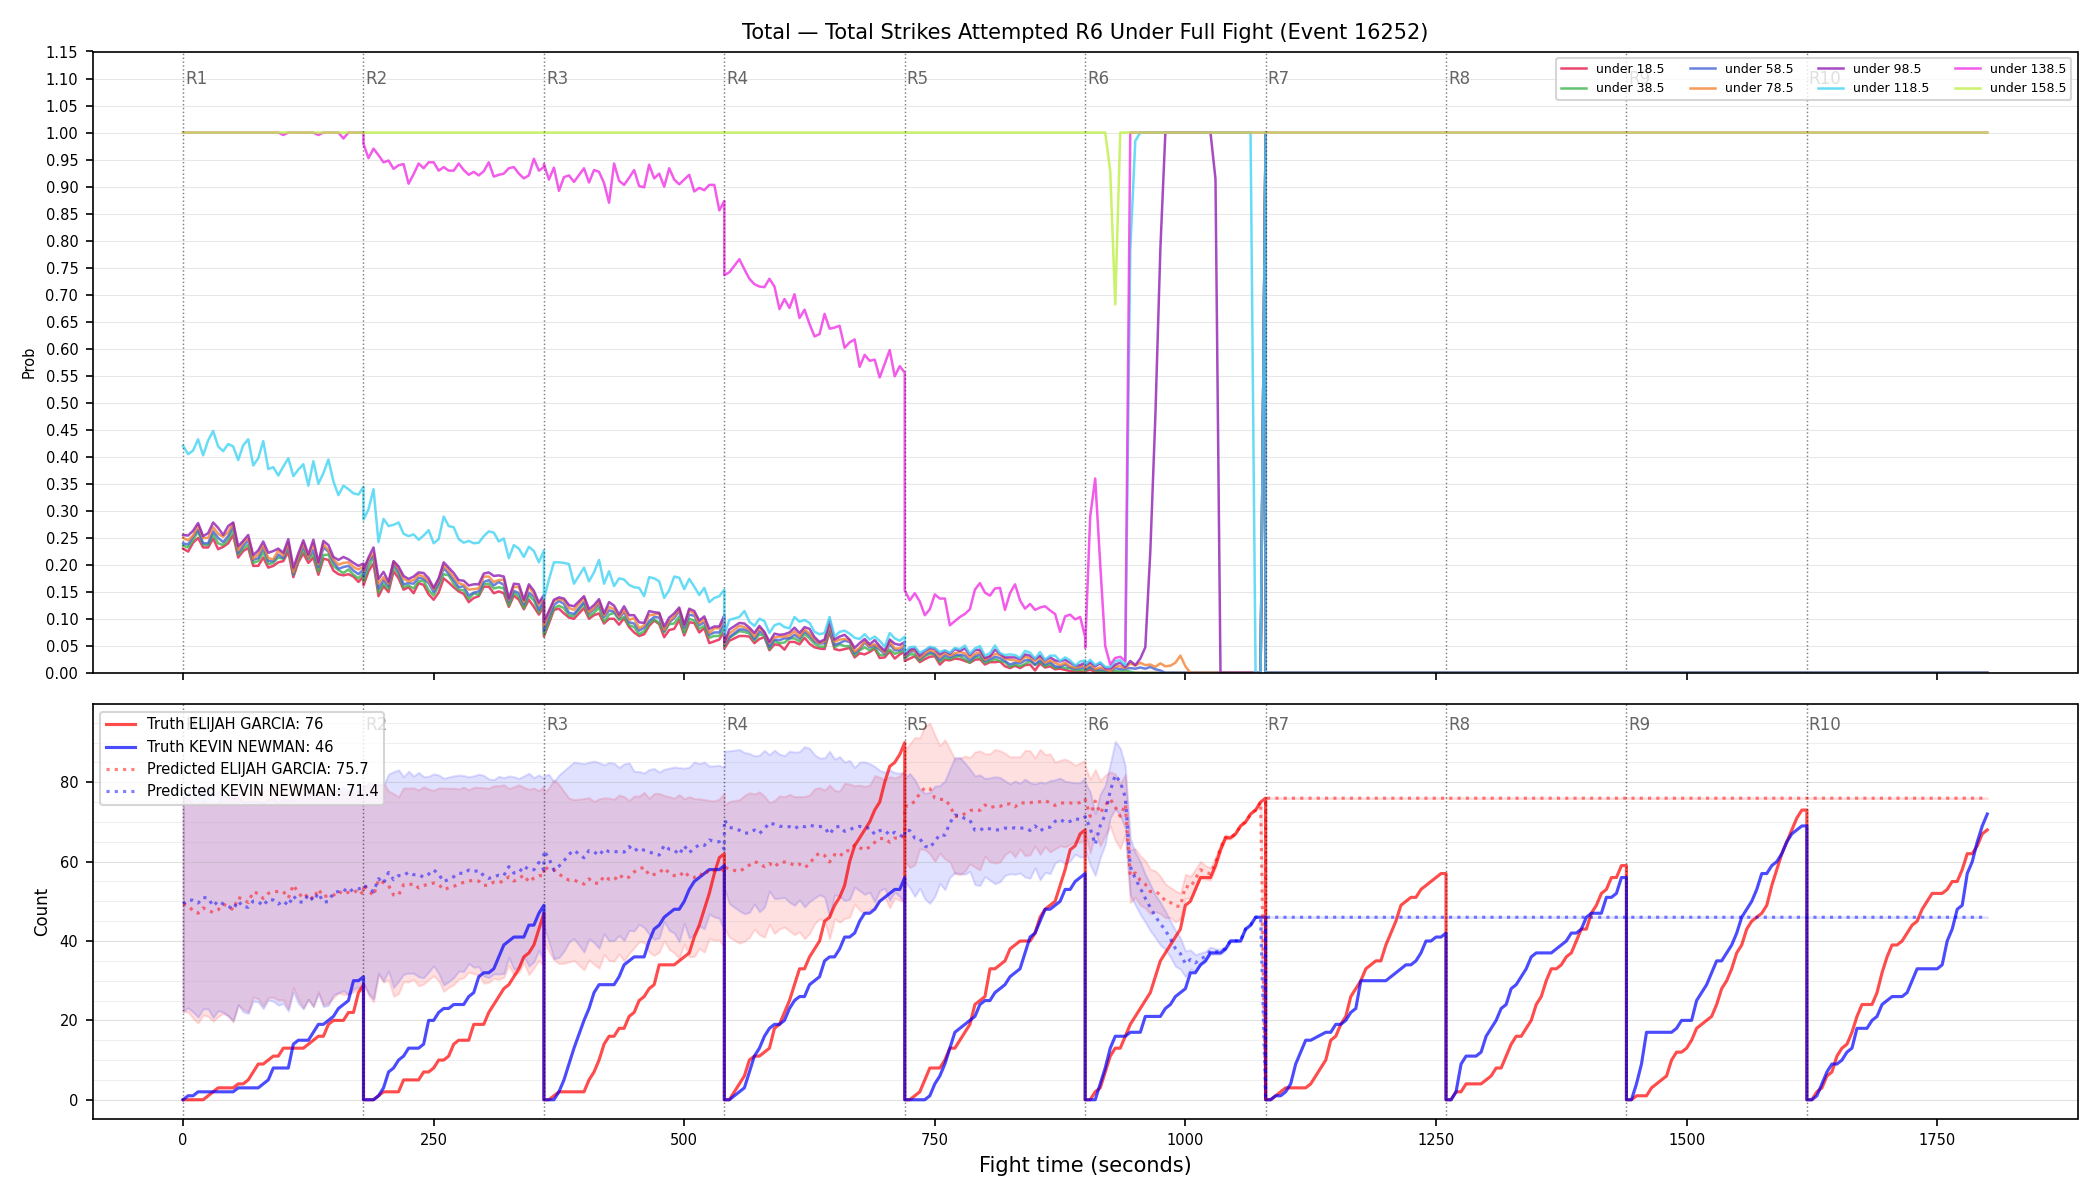Click the 1250 tick on the time axis
Screen dimensions: 2100x1200
[x=1436, y=1139]
